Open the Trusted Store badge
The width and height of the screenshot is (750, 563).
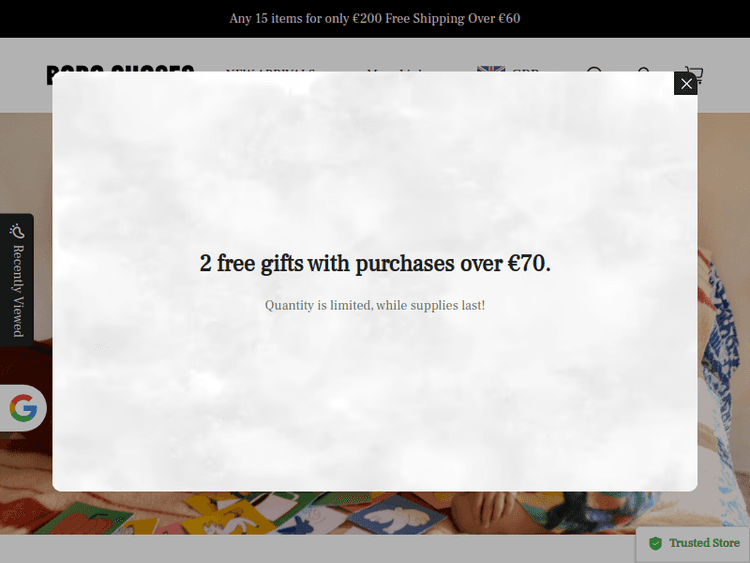(693, 543)
